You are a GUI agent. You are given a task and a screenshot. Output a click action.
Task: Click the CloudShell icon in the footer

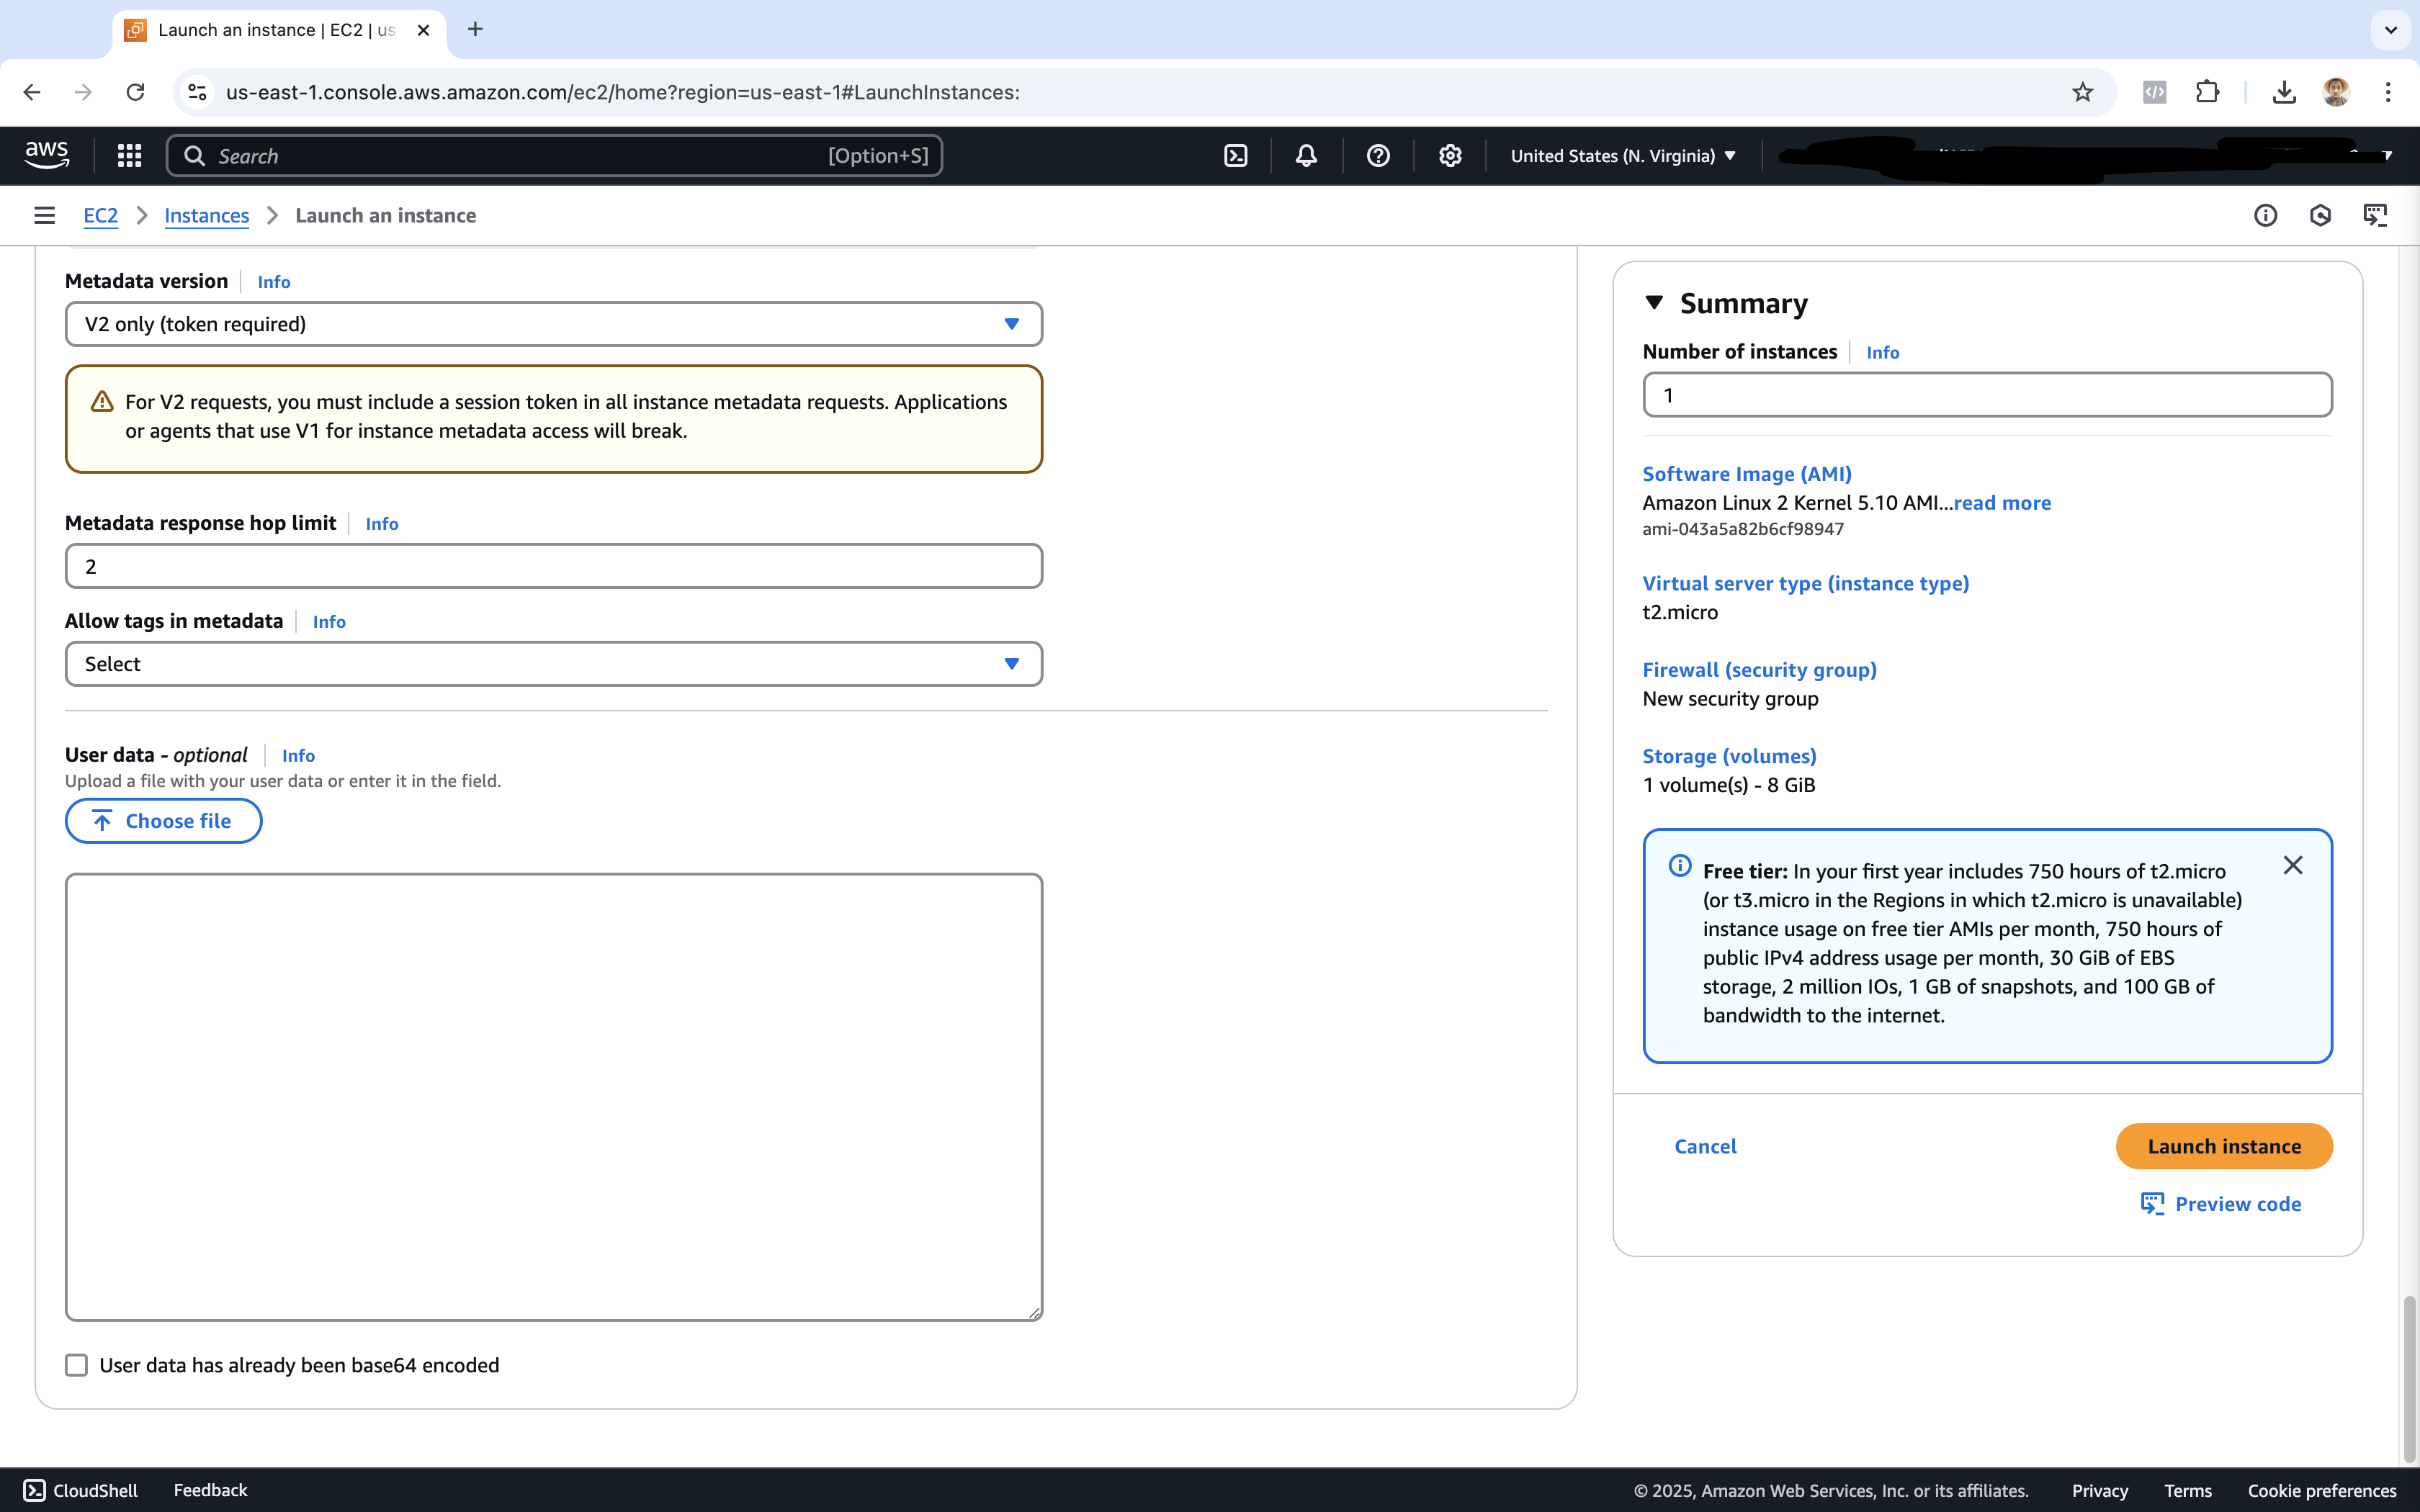click(34, 1490)
